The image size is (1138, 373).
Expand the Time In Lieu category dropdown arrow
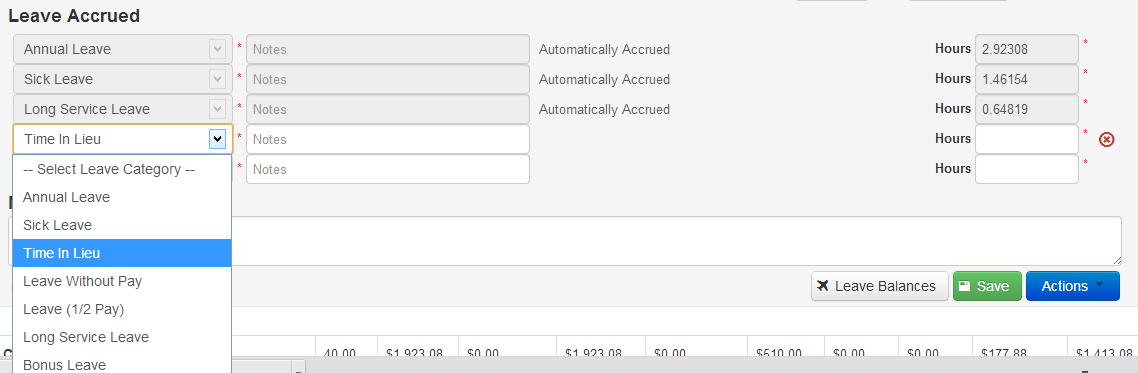click(x=217, y=139)
